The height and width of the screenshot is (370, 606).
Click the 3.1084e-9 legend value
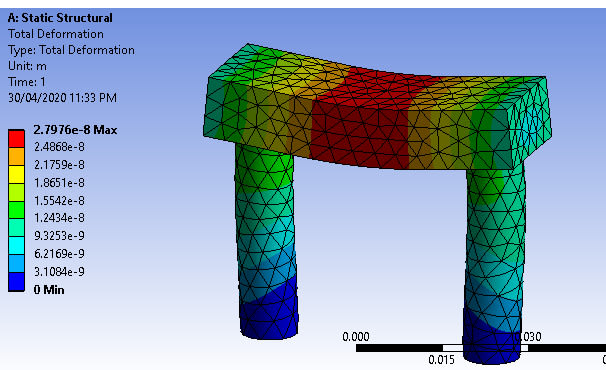pyautogui.click(x=59, y=271)
